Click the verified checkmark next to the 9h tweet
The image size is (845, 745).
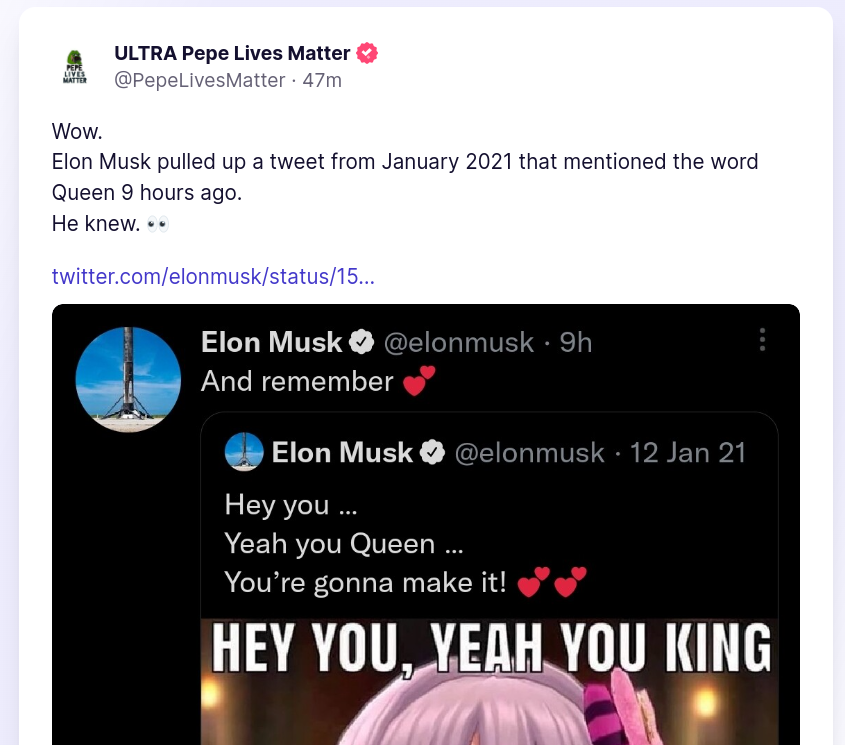tap(361, 343)
